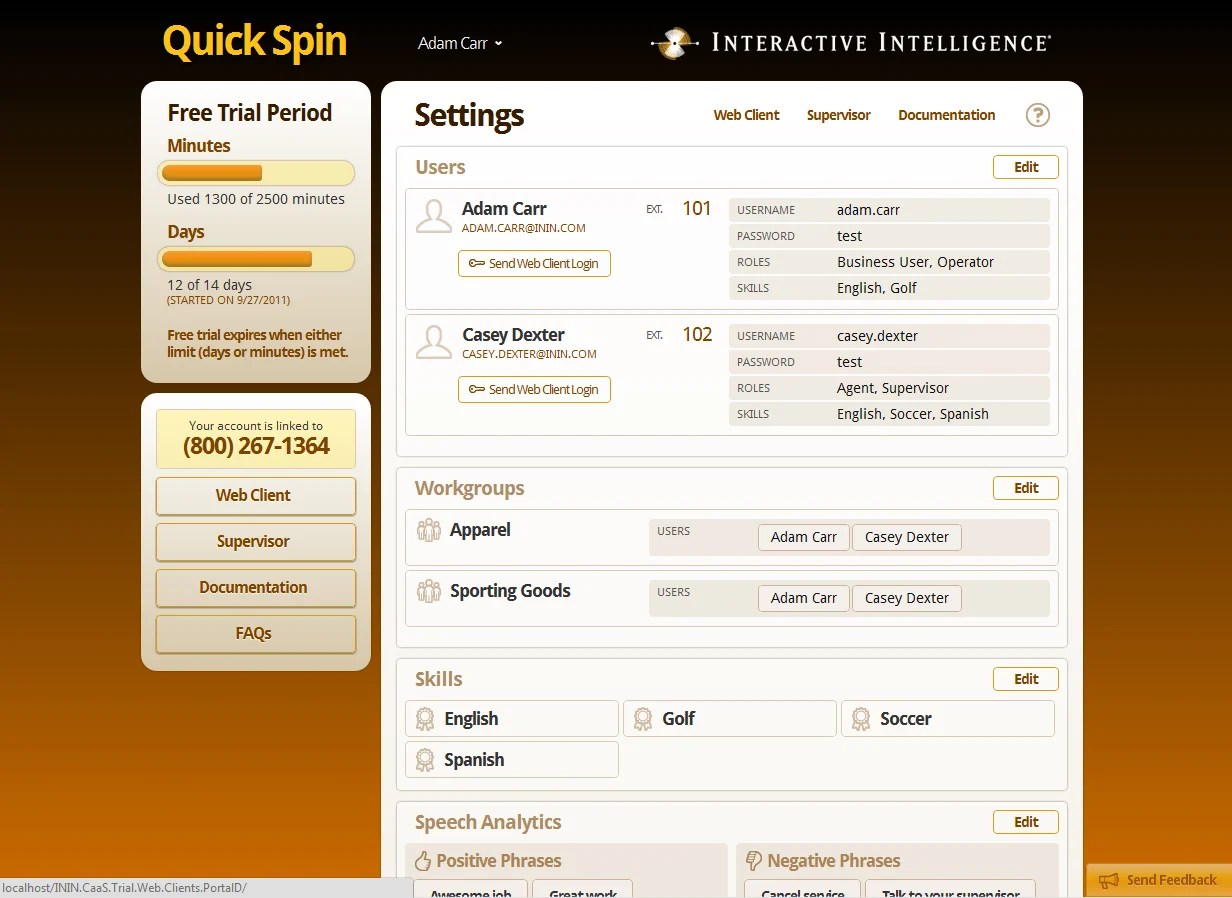Click the Send Feedback megaphone icon

click(1110, 880)
